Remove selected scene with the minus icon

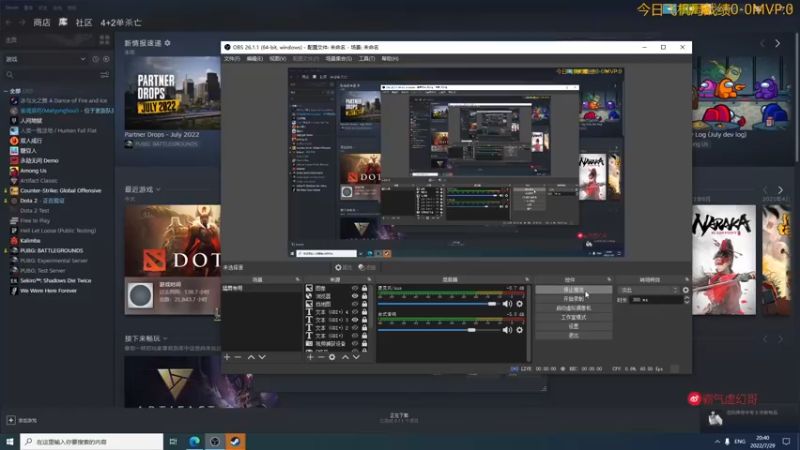238,357
